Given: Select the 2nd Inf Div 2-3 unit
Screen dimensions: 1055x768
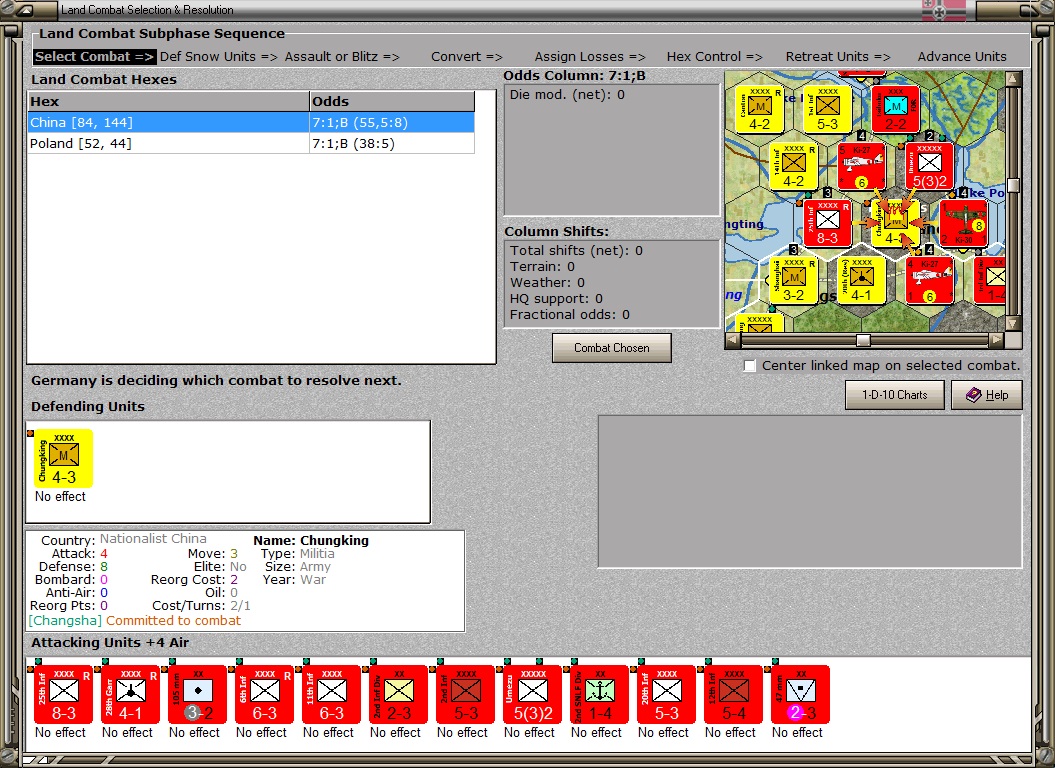Looking at the screenshot, I should (398, 695).
